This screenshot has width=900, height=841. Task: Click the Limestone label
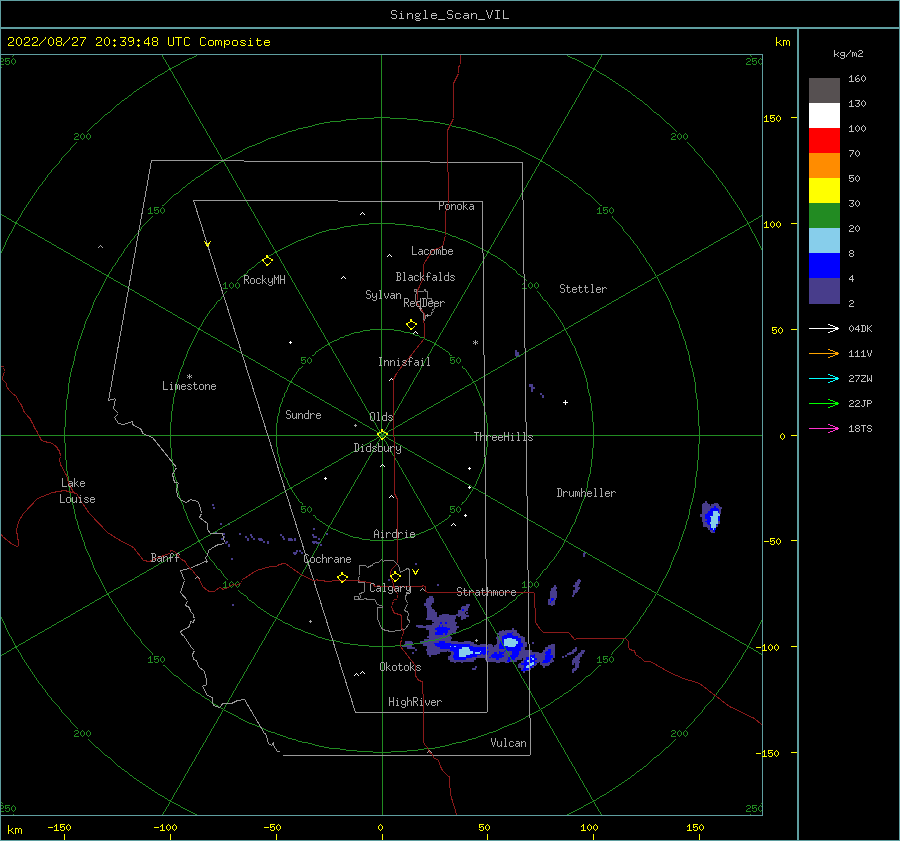pos(189,386)
